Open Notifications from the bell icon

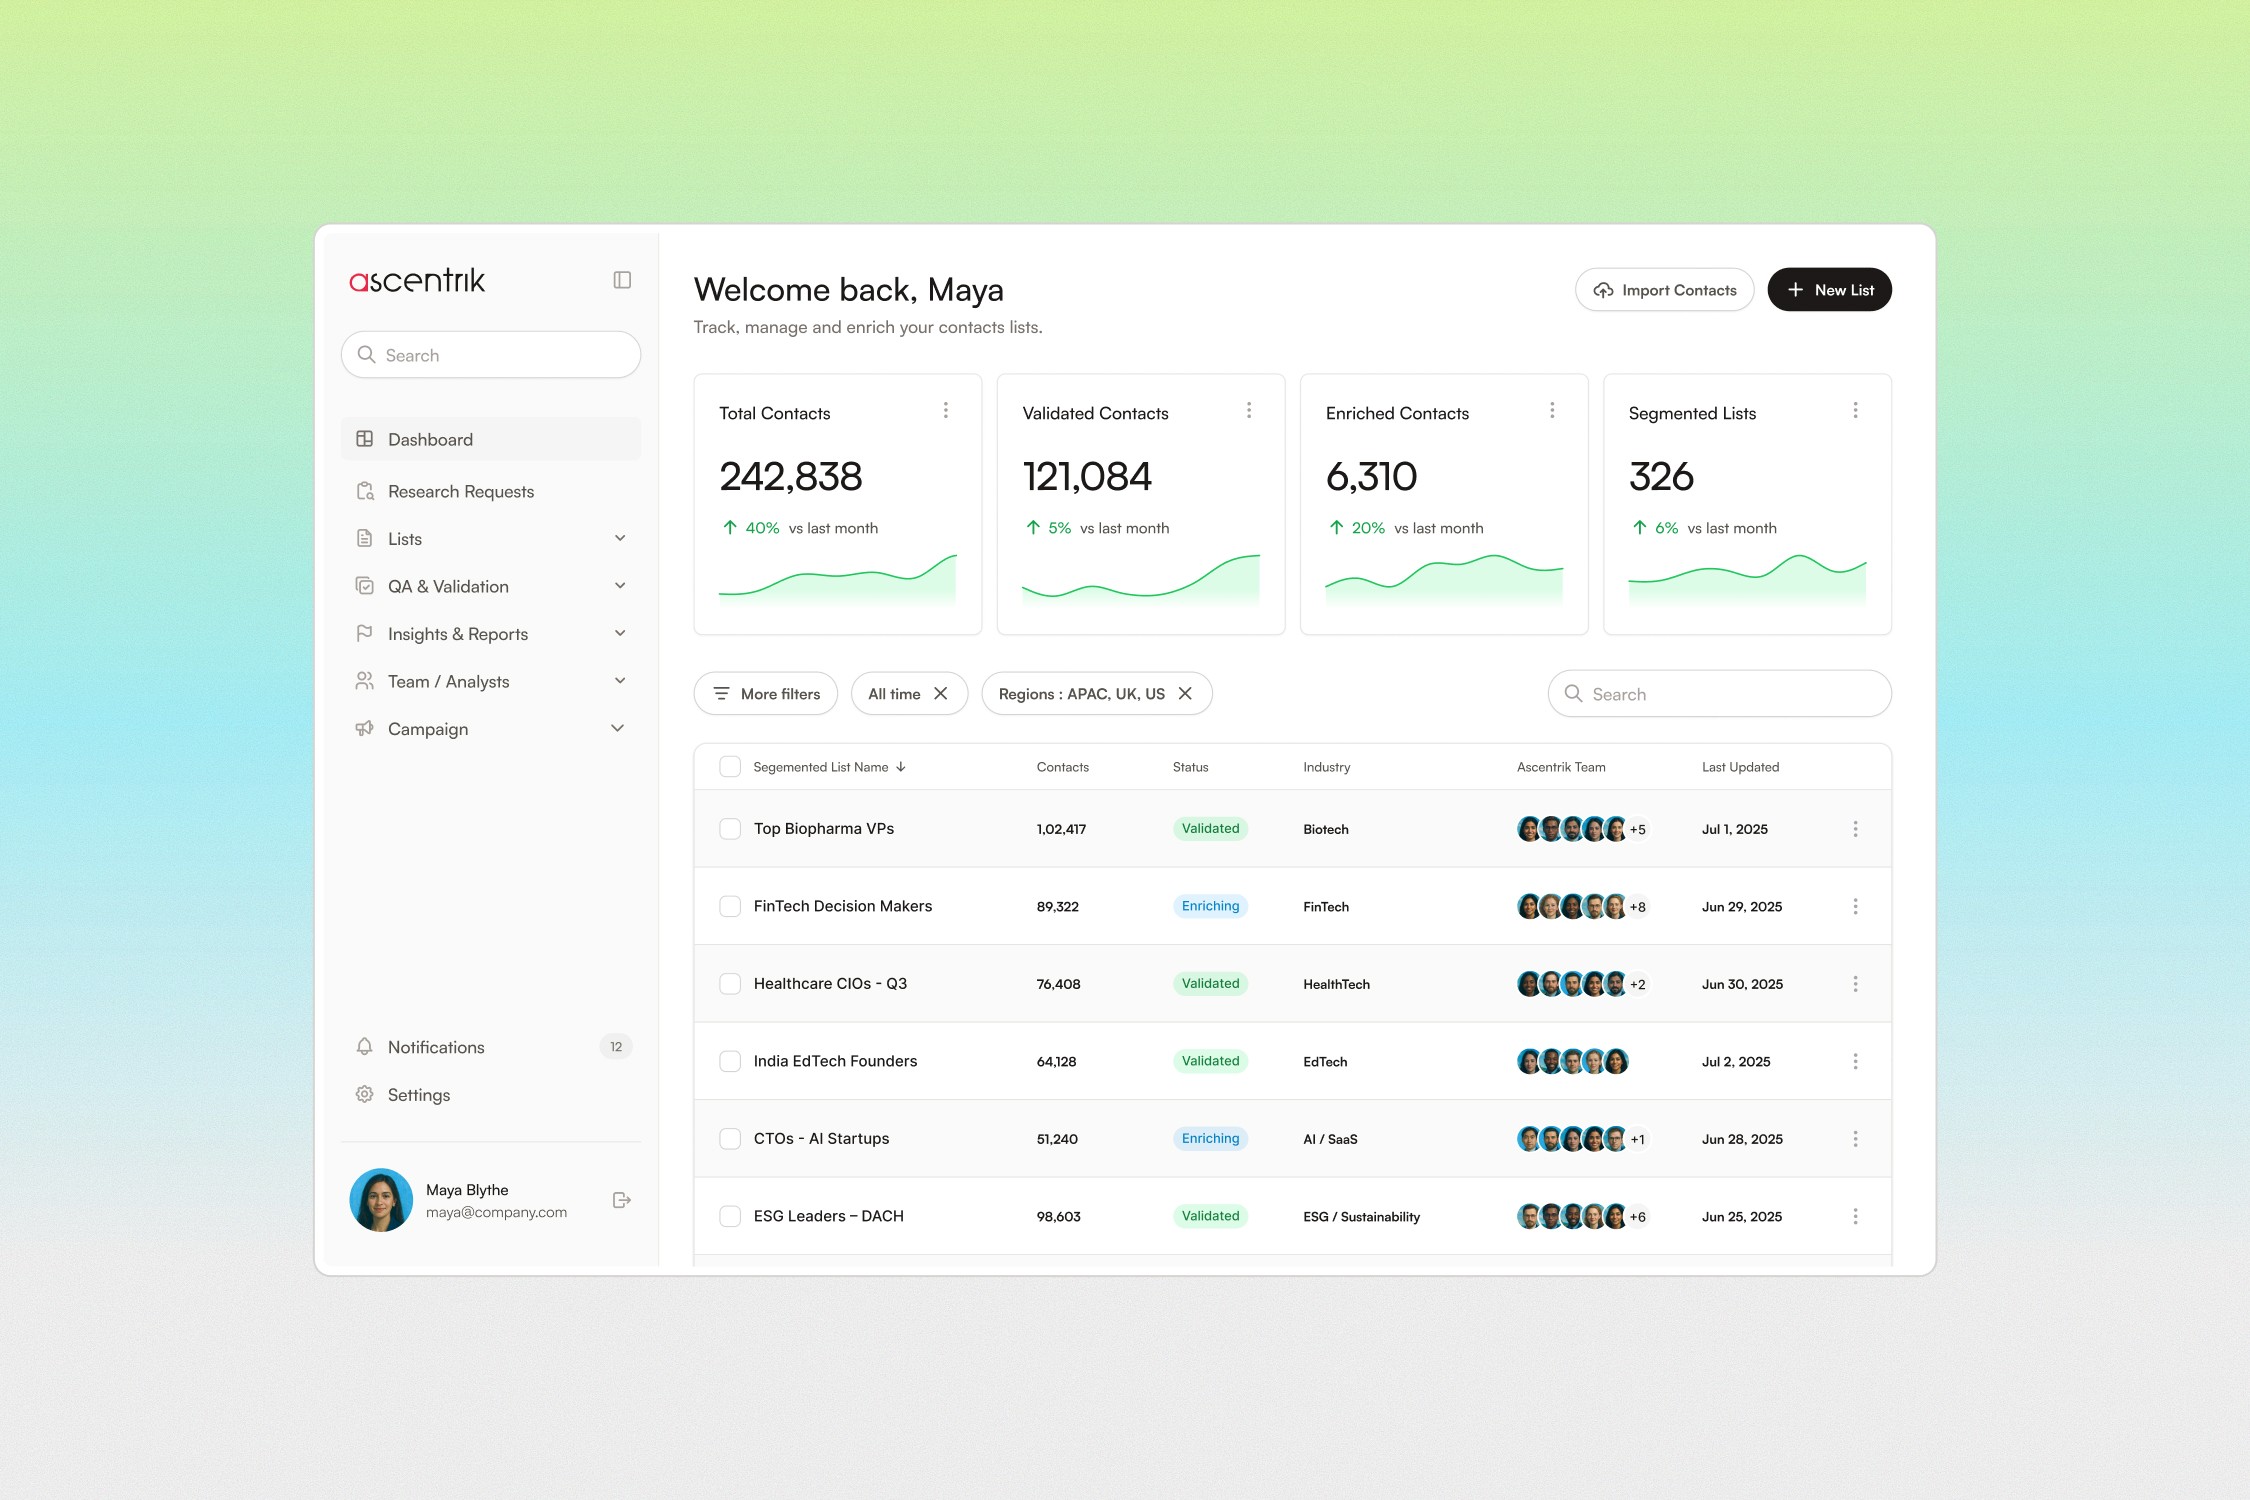(x=365, y=1047)
